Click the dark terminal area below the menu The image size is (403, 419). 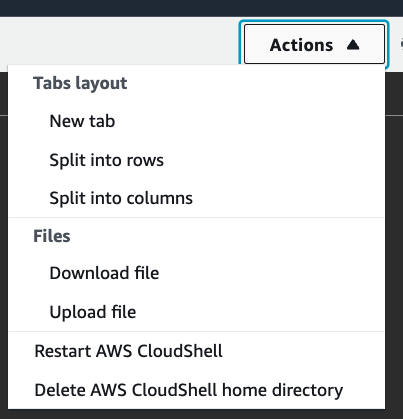coord(201,414)
